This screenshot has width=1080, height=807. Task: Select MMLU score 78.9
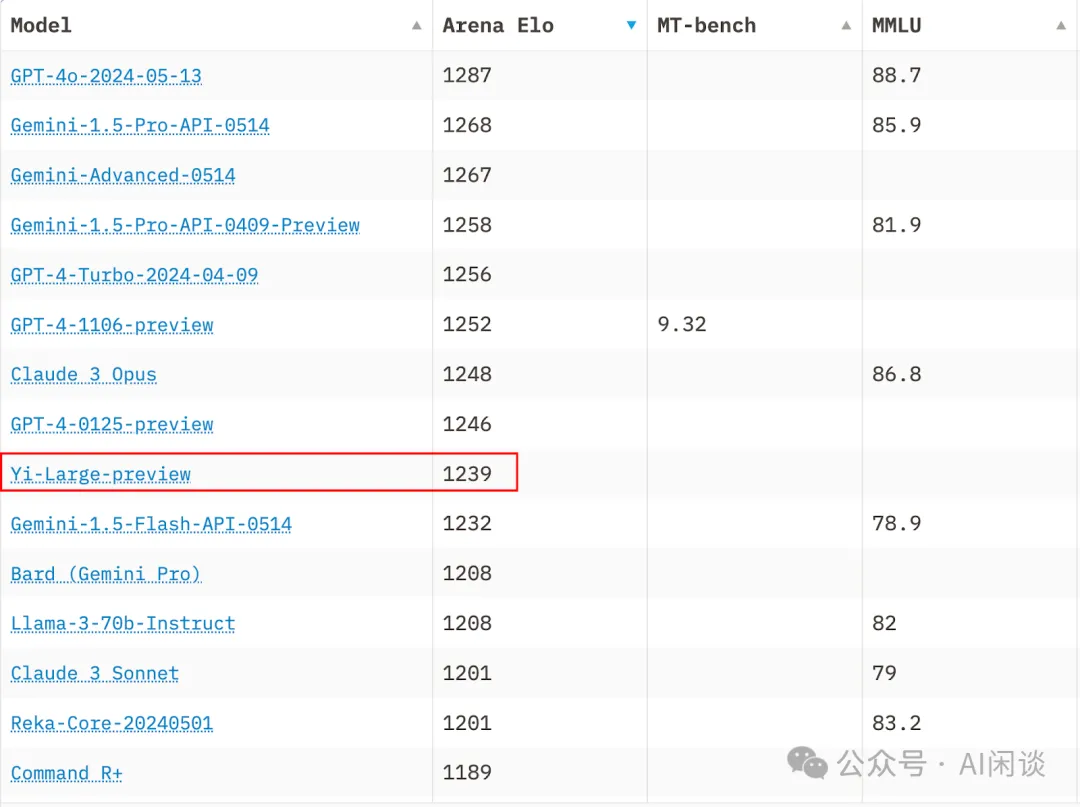(897, 523)
